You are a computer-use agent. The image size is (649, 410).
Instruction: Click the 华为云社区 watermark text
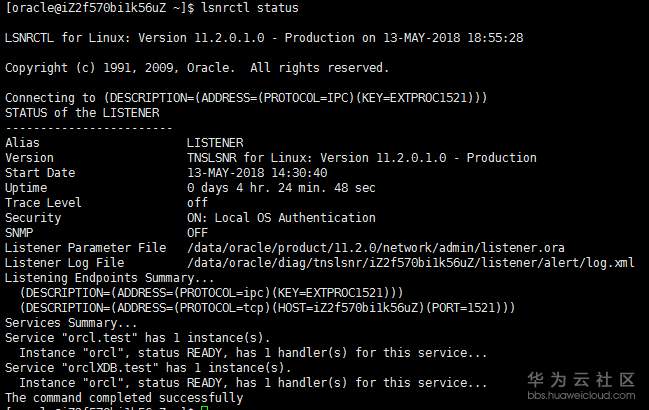click(582, 380)
